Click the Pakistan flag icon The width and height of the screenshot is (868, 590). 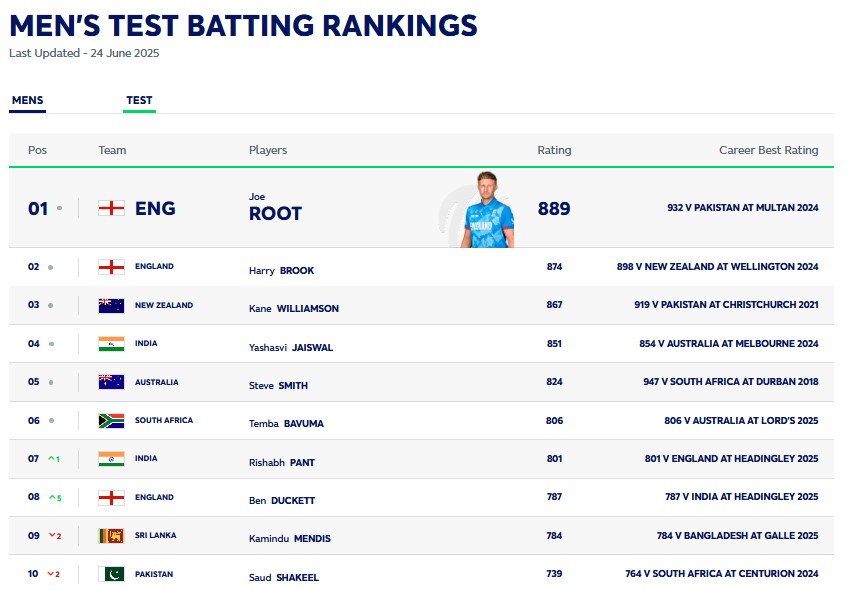[x=111, y=574]
